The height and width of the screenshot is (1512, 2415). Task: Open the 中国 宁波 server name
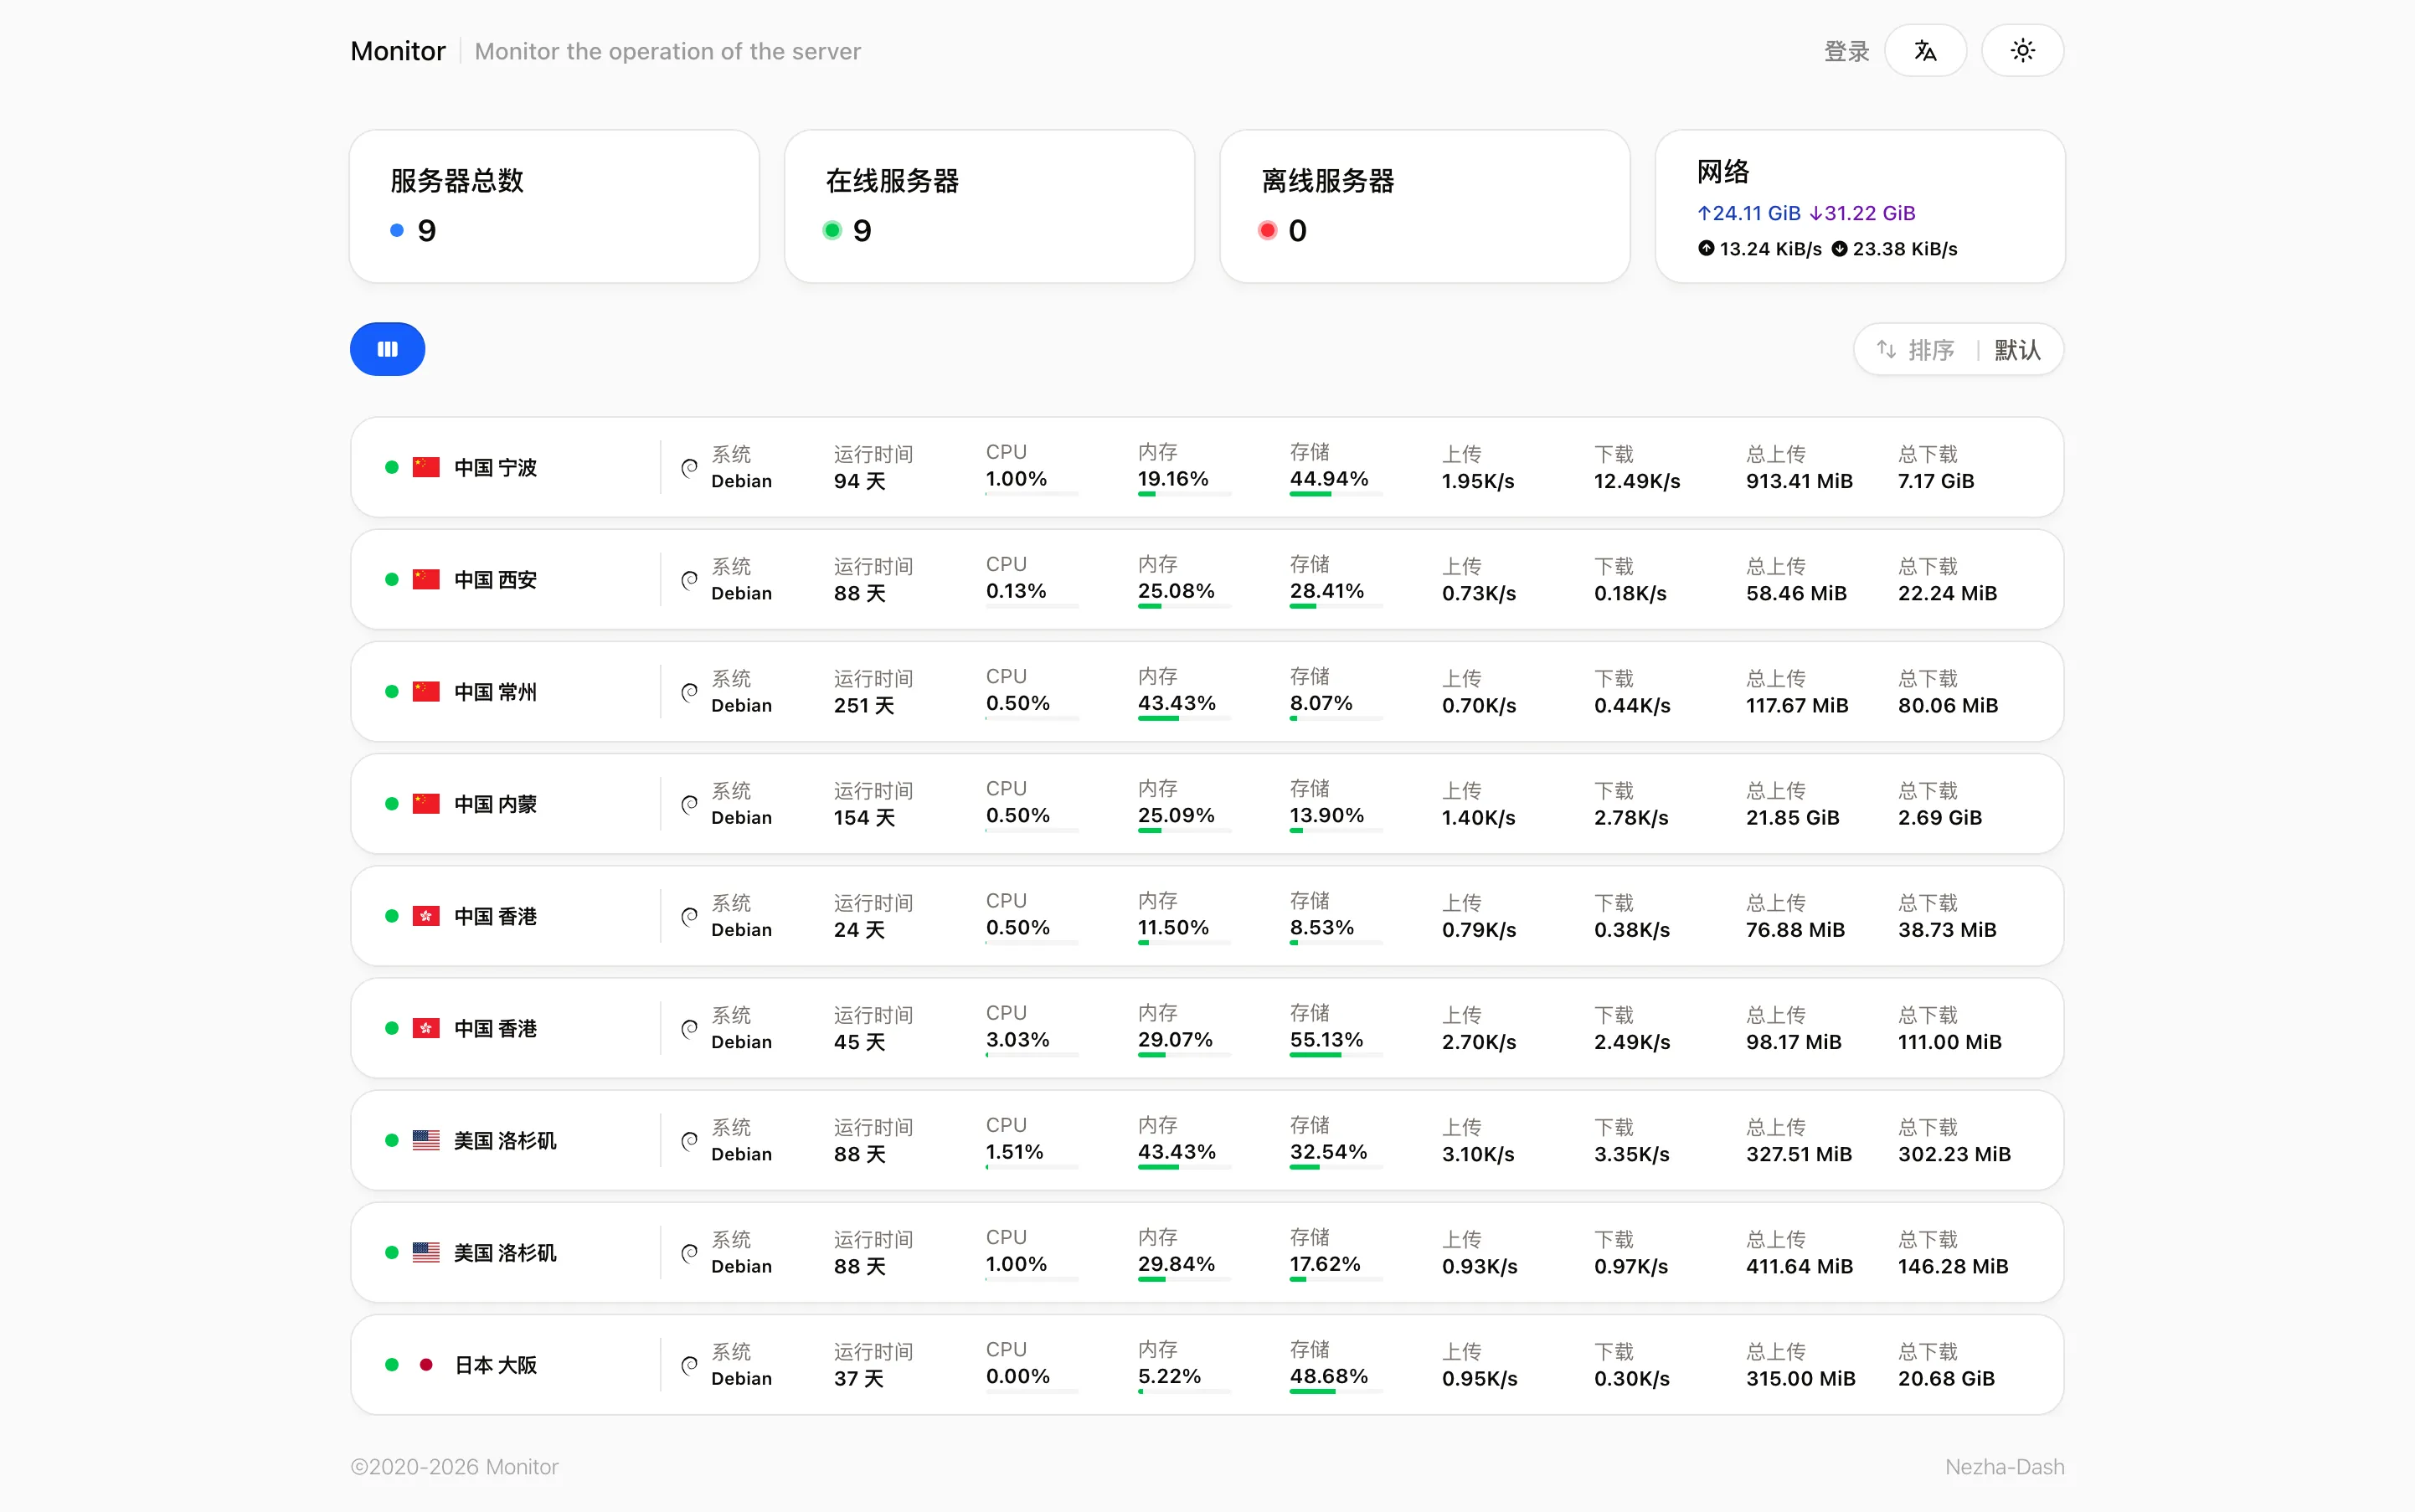tap(496, 468)
